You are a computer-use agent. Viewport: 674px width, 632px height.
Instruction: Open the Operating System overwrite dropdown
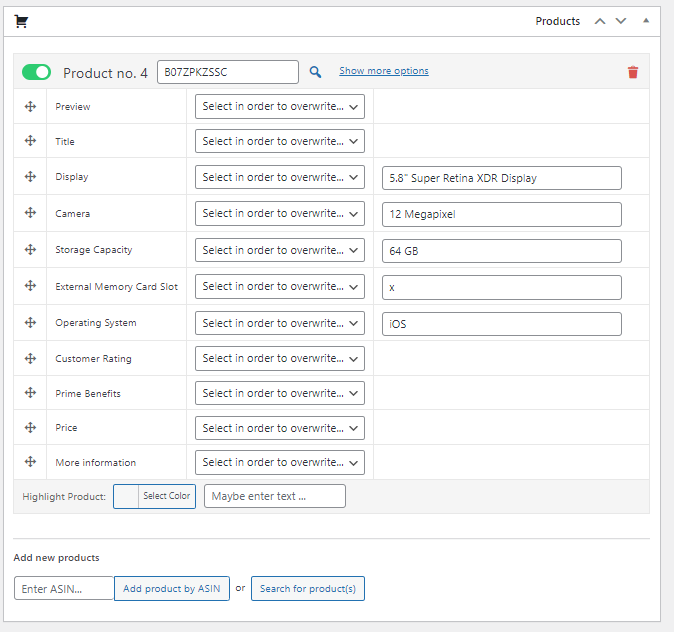point(280,323)
